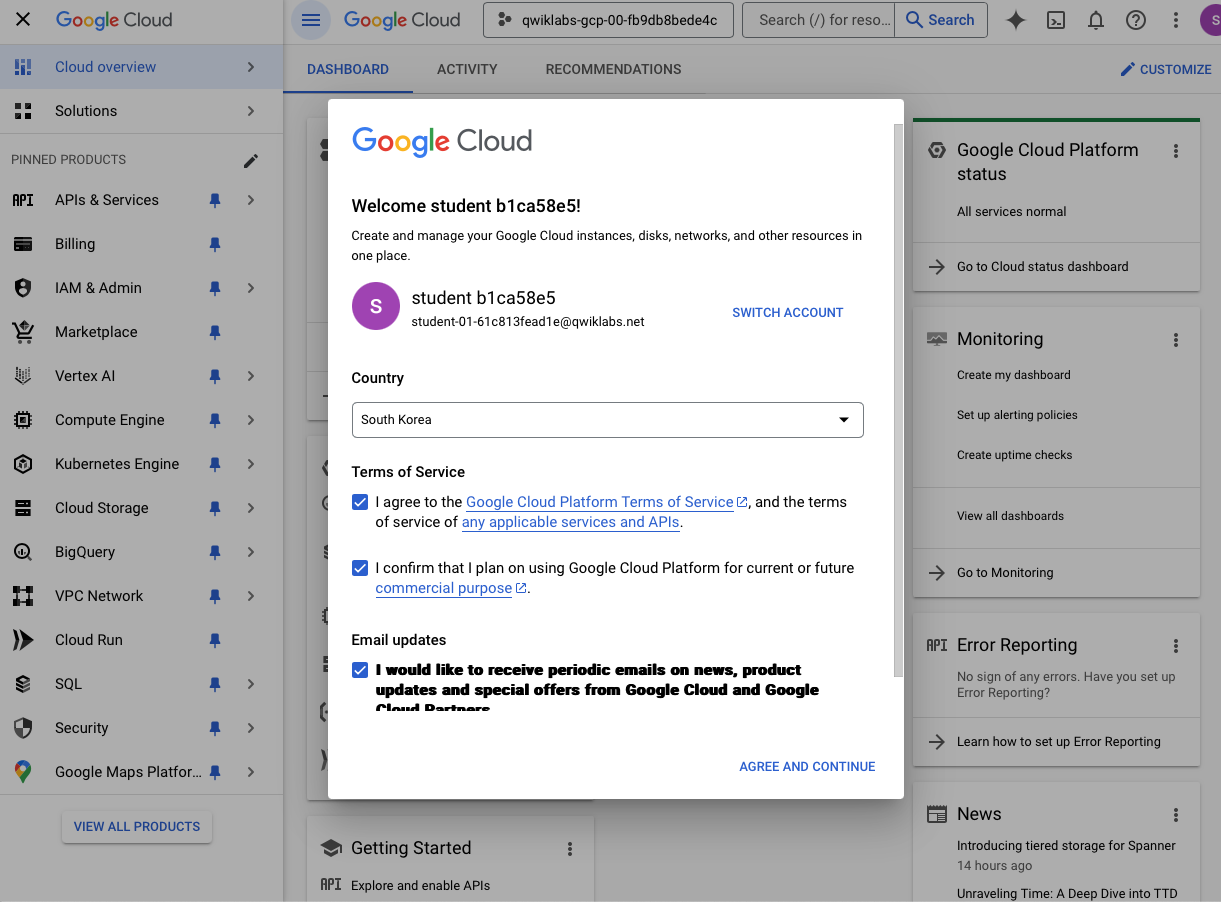This screenshot has width=1221, height=902.
Task: Unpin Security using its pin icon
Action: pos(214,728)
